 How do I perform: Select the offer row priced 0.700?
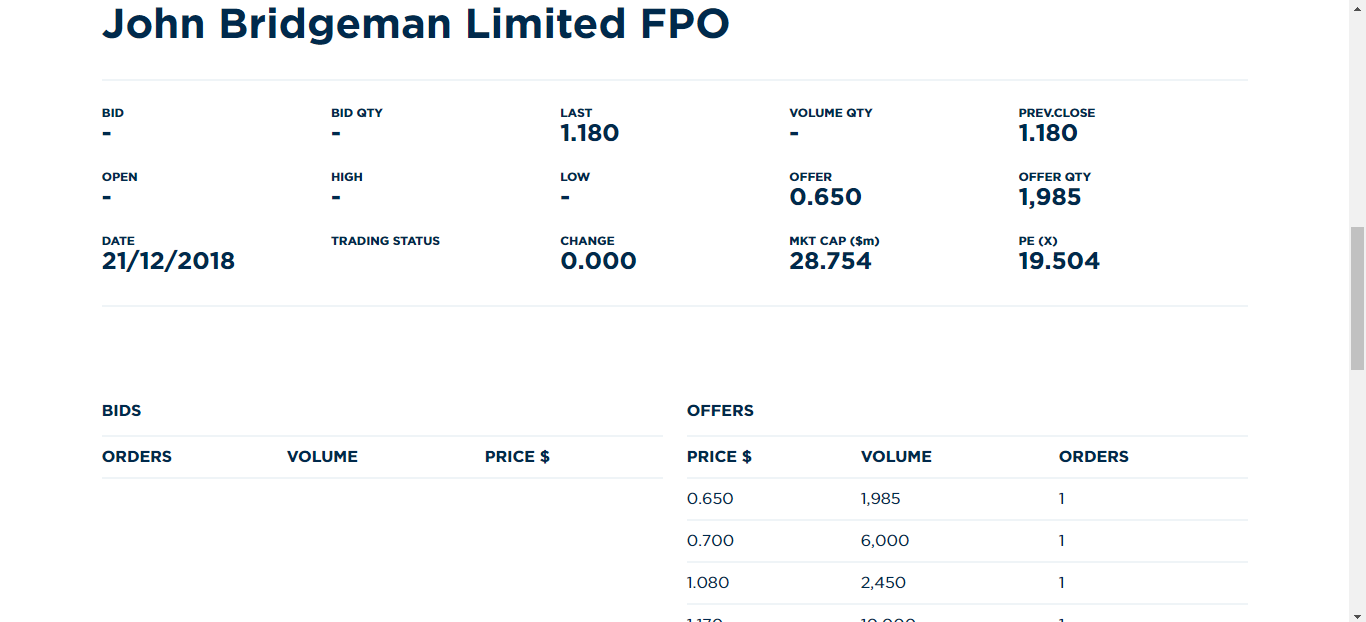click(967, 541)
